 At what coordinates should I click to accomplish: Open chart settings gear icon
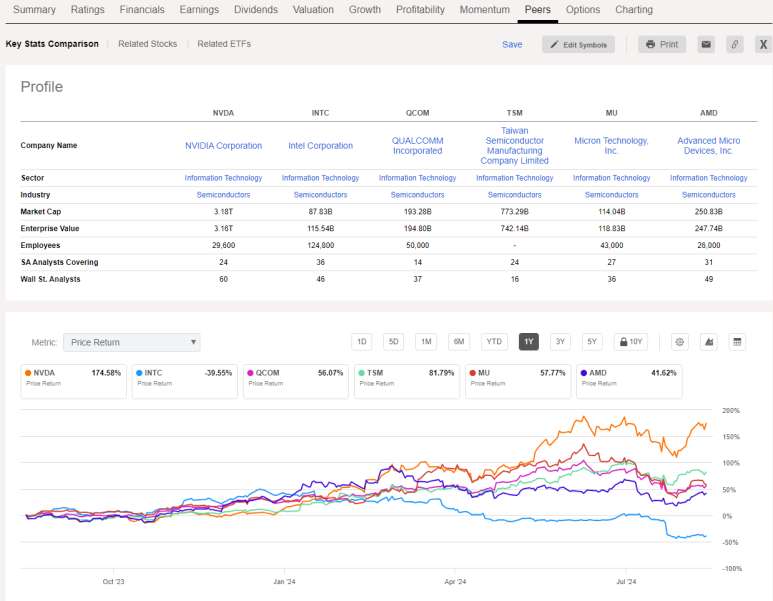pyautogui.click(x=680, y=342)
